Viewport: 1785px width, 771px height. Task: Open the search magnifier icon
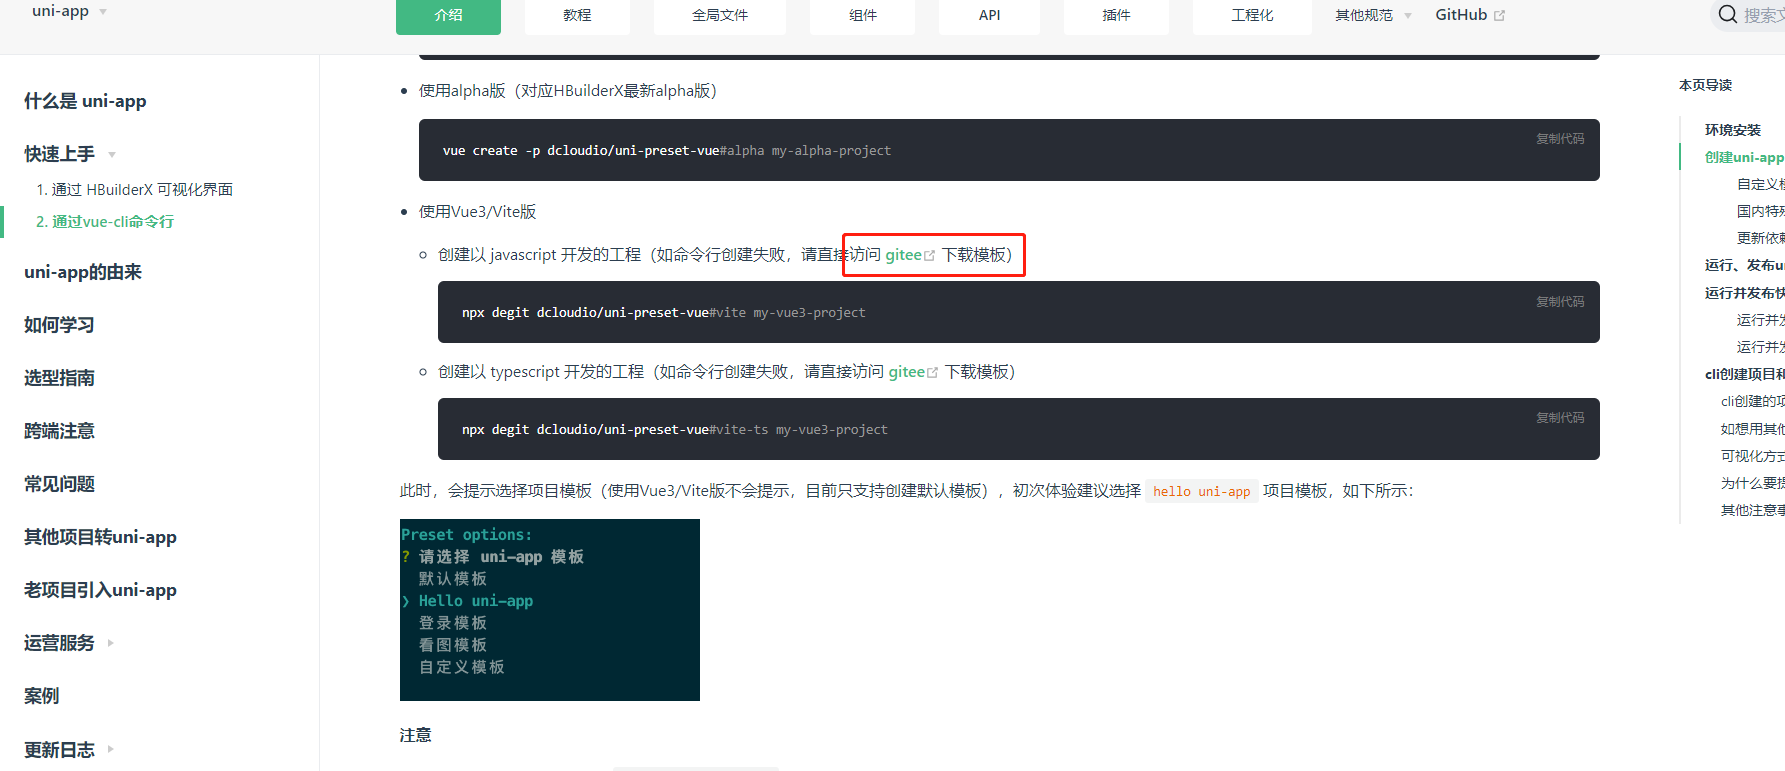tap(1728, 14)
